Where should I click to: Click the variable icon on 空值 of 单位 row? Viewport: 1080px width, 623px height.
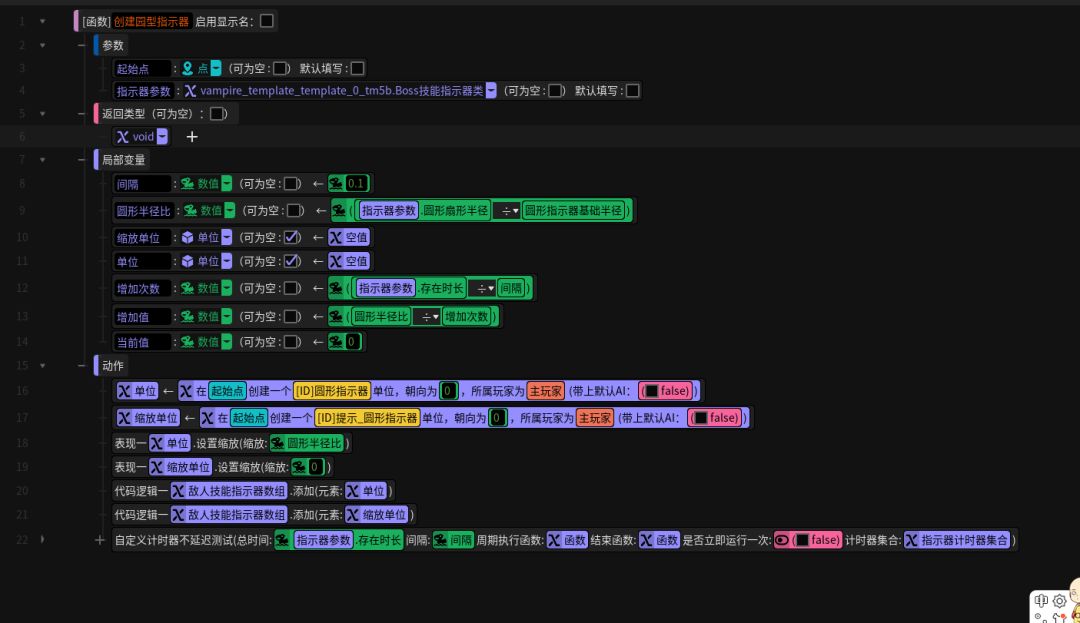click(335, 261)
